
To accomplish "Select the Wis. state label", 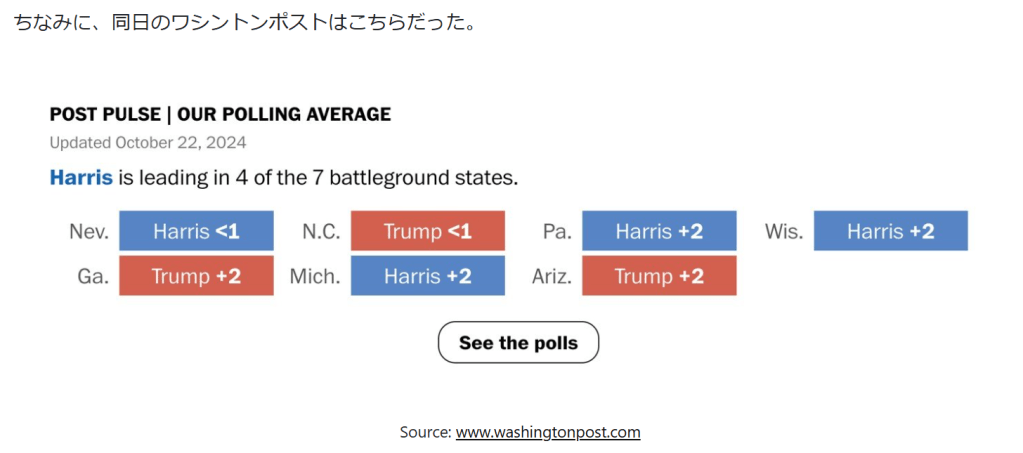I will (784, 232).
